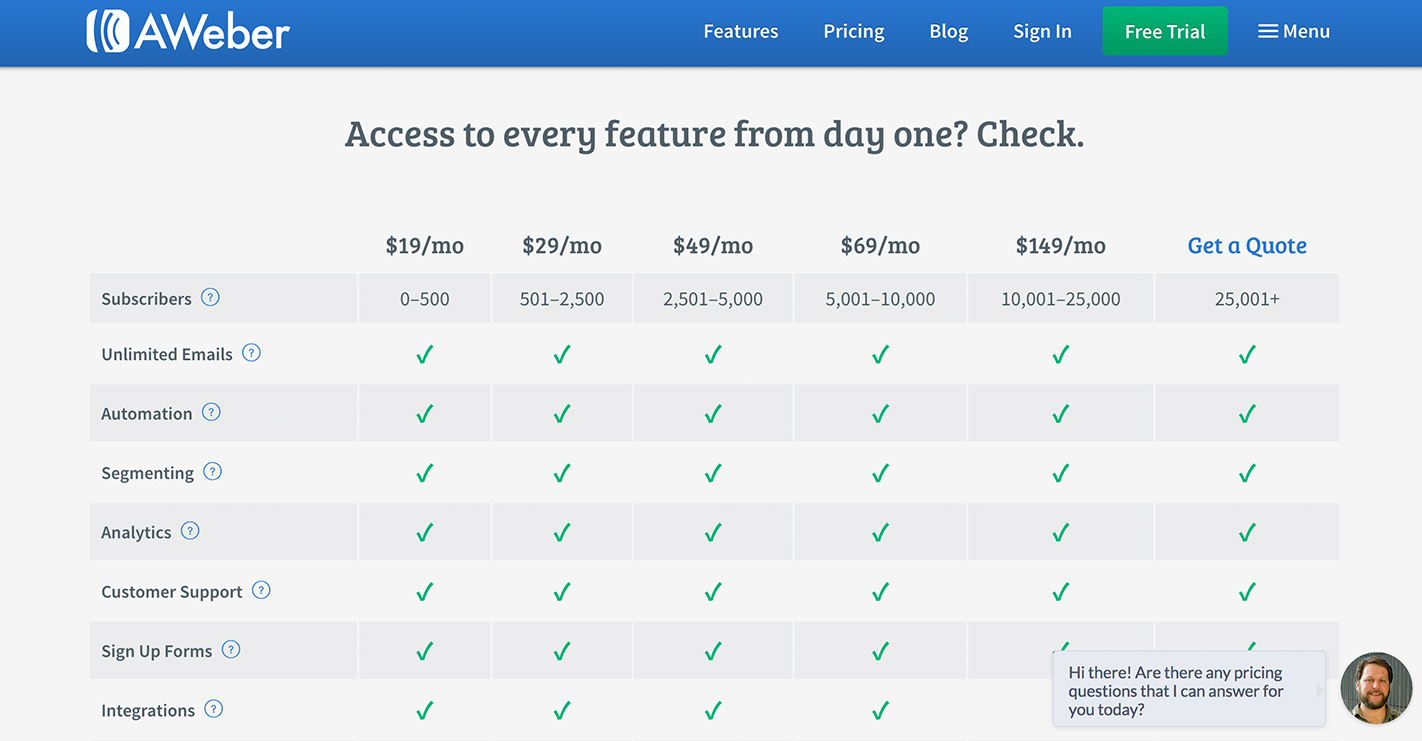
Task: Open Pricing in navigation
Action: click(x=854, y=31)
